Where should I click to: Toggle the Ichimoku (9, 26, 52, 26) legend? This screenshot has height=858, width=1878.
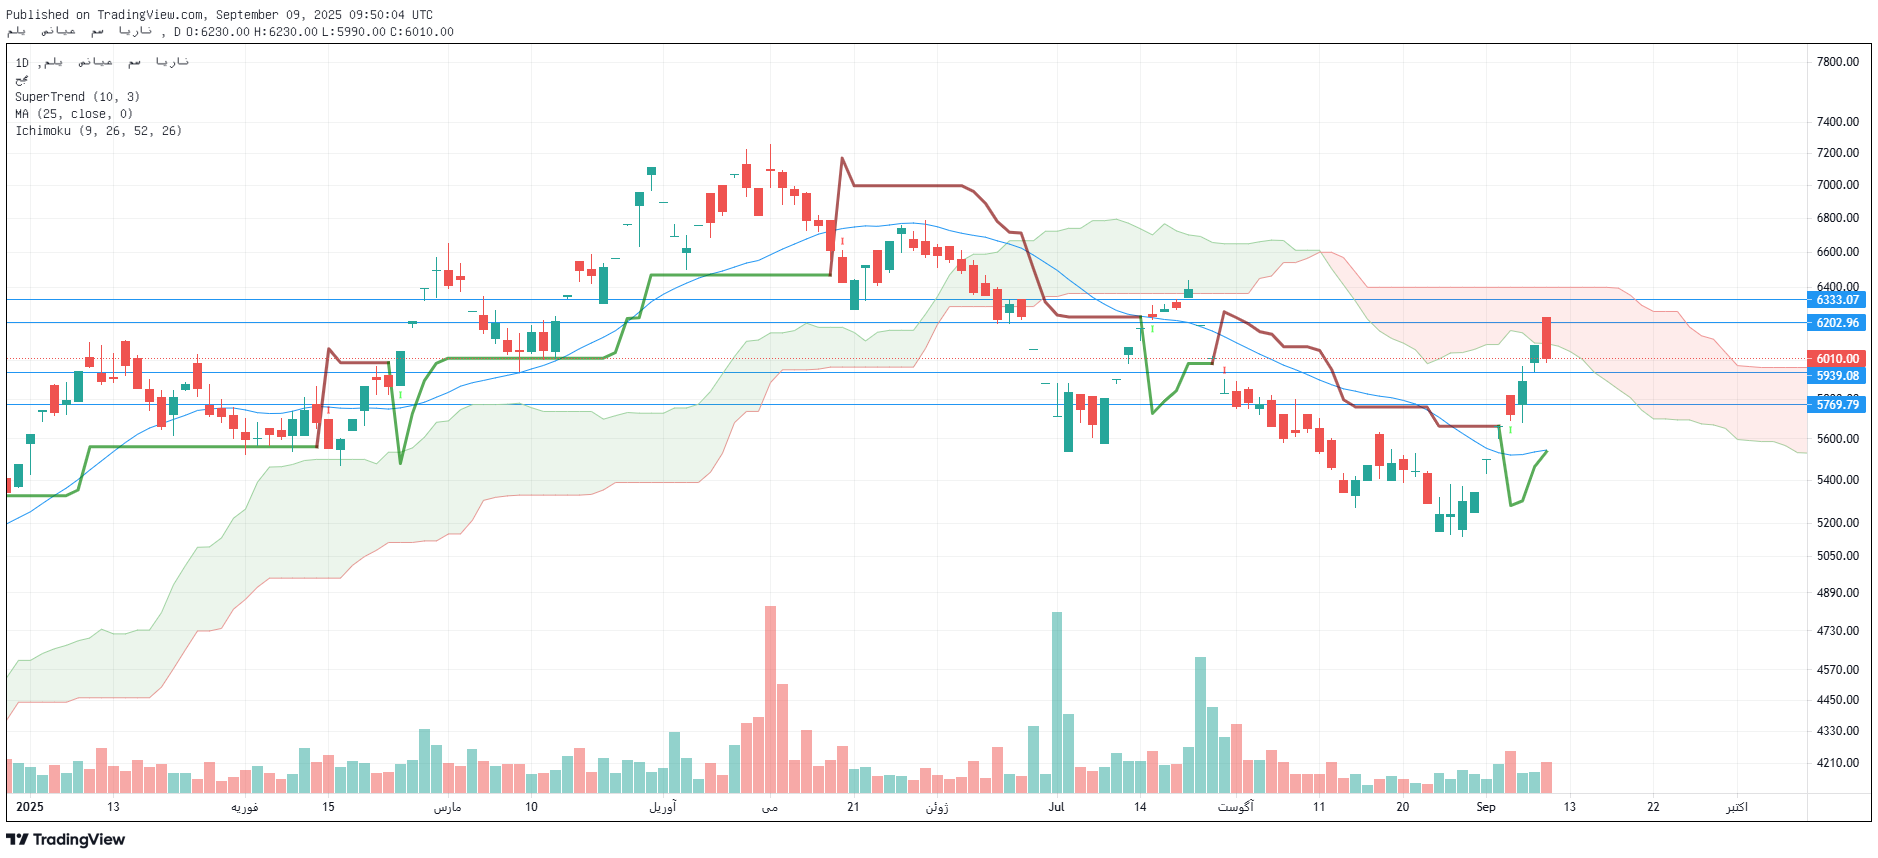pos(98,131)
